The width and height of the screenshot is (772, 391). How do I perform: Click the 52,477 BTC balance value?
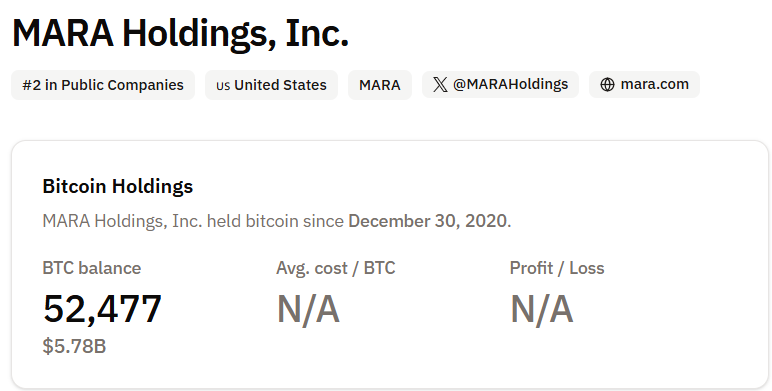102,309
